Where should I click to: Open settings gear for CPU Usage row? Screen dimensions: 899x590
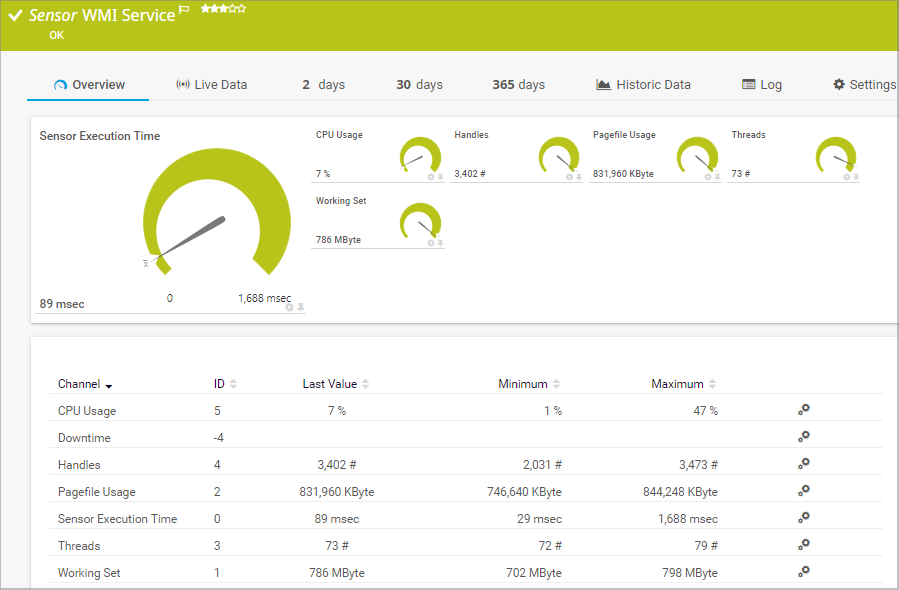point(803,410)
